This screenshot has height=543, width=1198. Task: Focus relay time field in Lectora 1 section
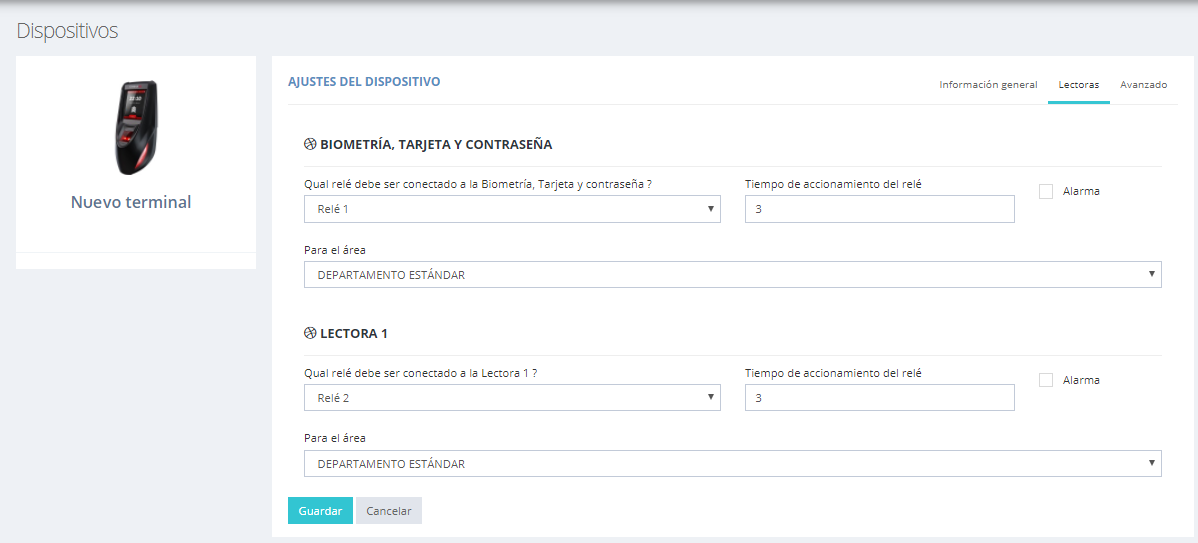pos(879,398)
